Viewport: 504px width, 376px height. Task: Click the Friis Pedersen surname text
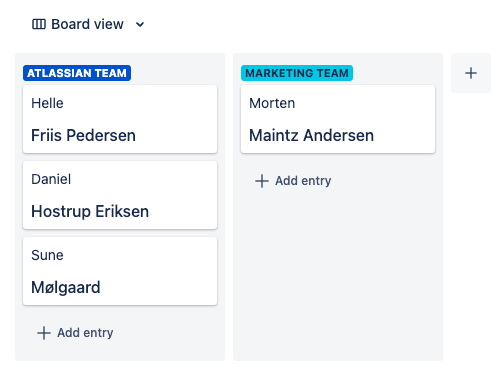(x=83, y=136)
